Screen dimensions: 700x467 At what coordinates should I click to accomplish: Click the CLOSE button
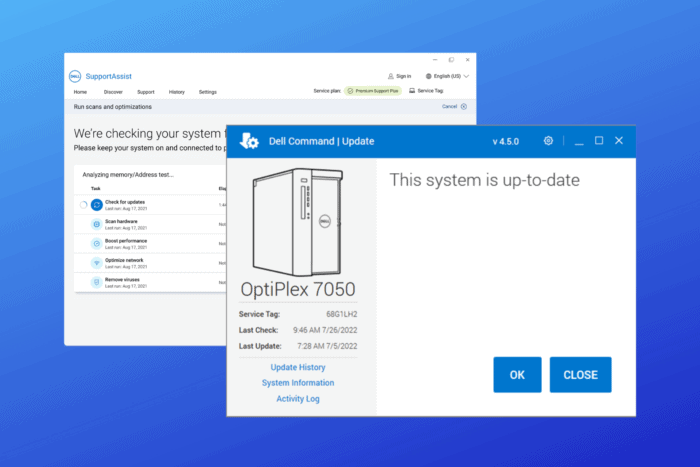(580, 375)
